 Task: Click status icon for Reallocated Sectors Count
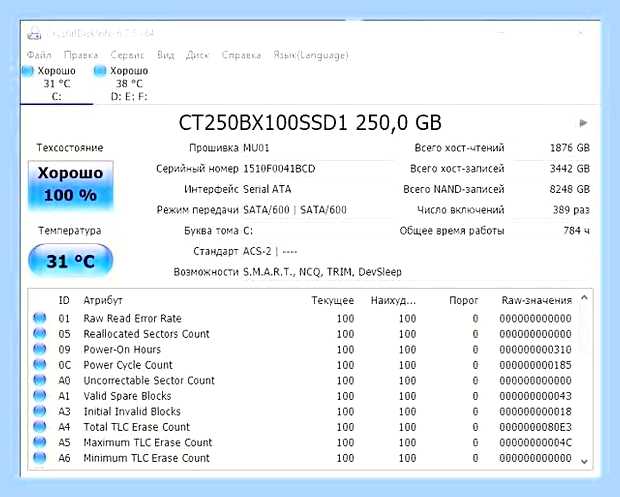[x=40, y=333]
